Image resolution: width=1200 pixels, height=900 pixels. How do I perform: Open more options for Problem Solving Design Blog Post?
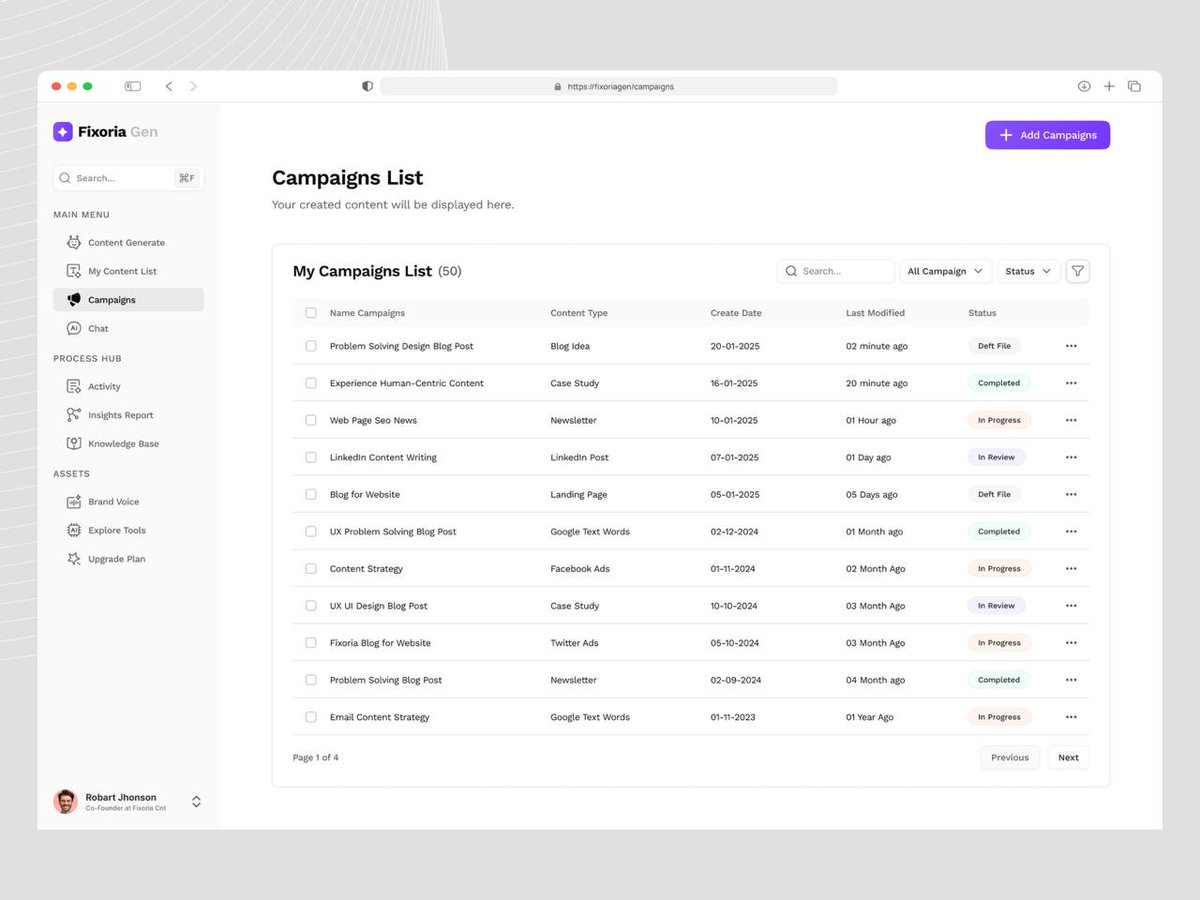coord(1071,346)
